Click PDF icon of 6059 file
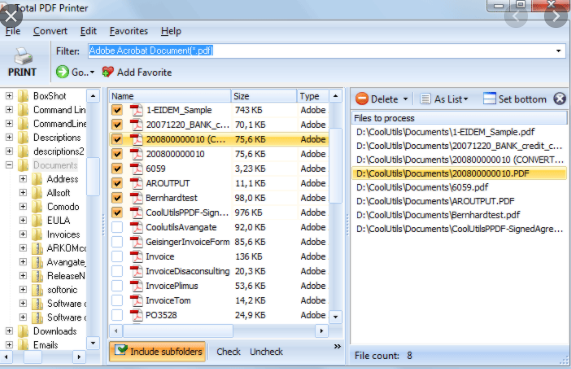The height and width of the screenshot is (369, 571). point(137,169)
